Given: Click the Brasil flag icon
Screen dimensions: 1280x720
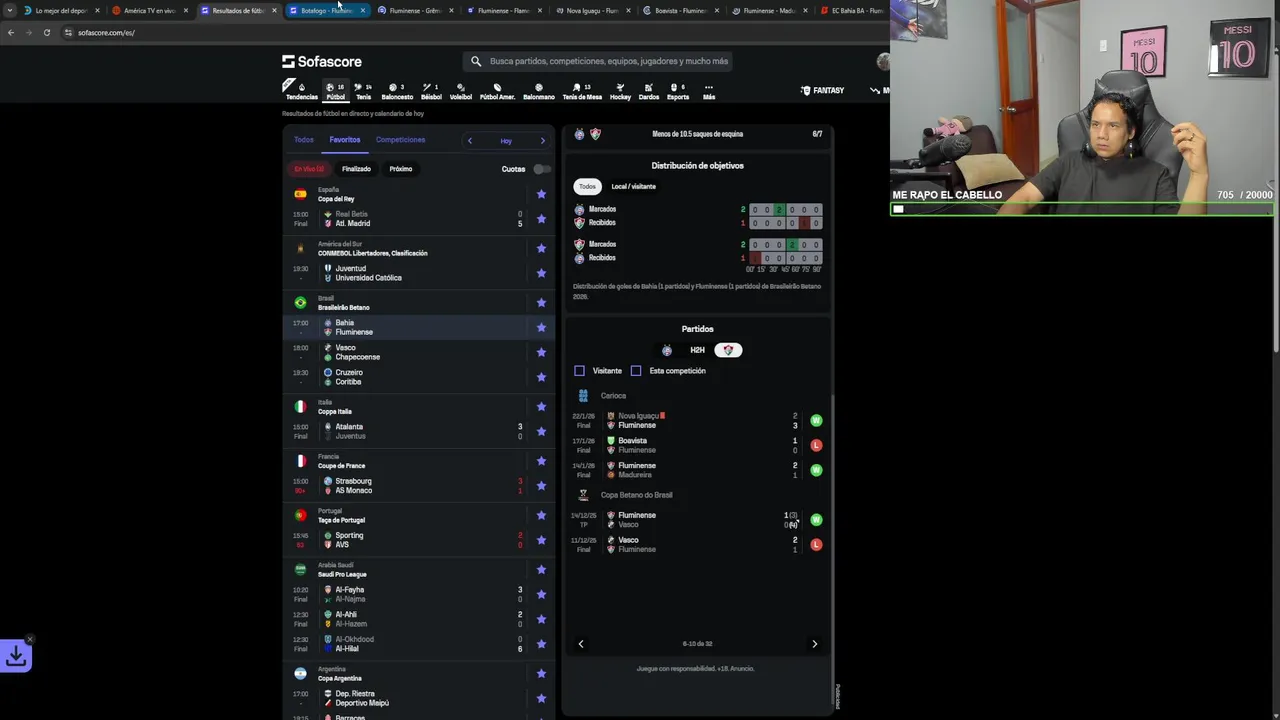Looking at the screenshot, I should (x=300, y=302).
